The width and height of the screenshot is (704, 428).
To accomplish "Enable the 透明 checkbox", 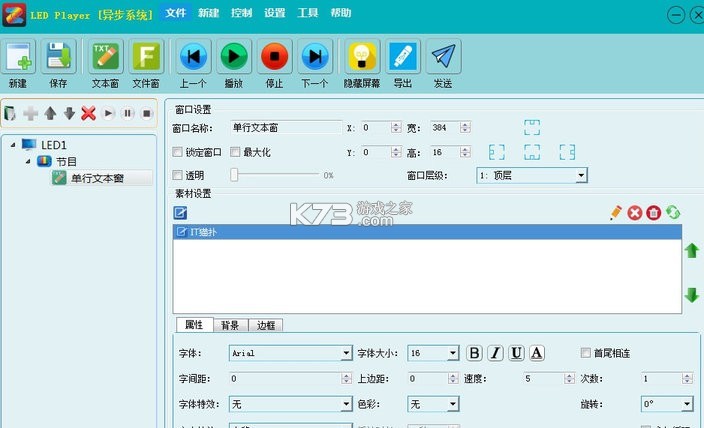I will tap(177, 175).
